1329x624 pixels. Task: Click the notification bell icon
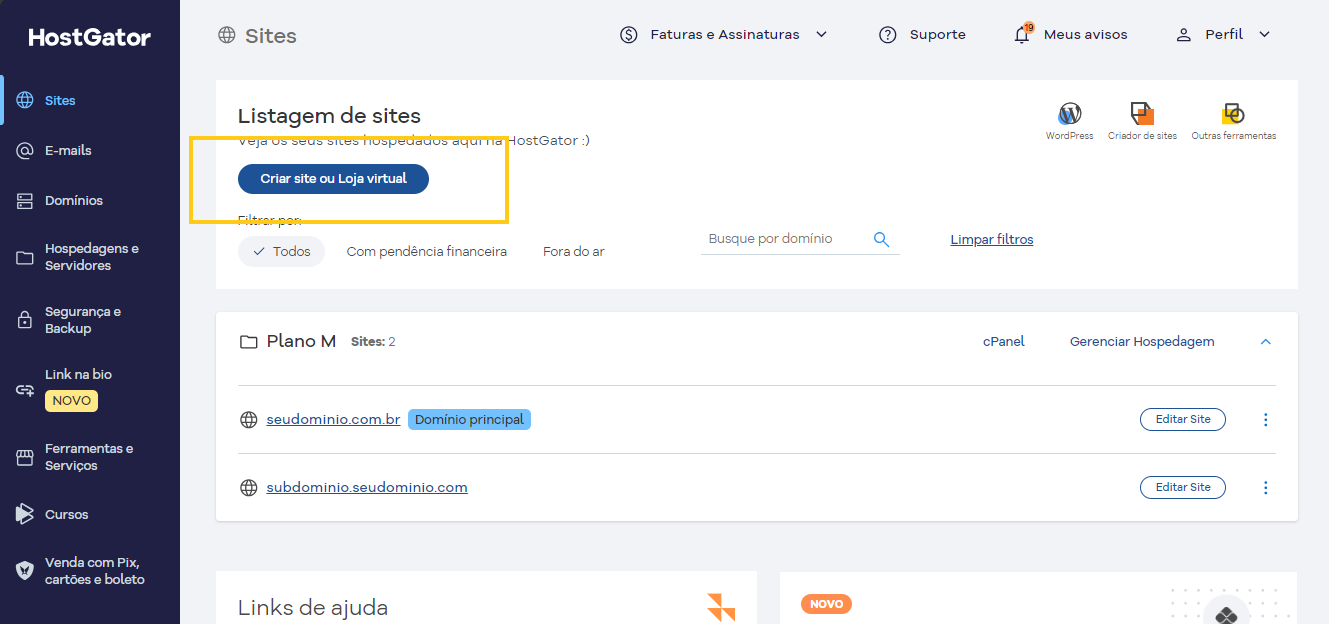tap(1022, 36)
